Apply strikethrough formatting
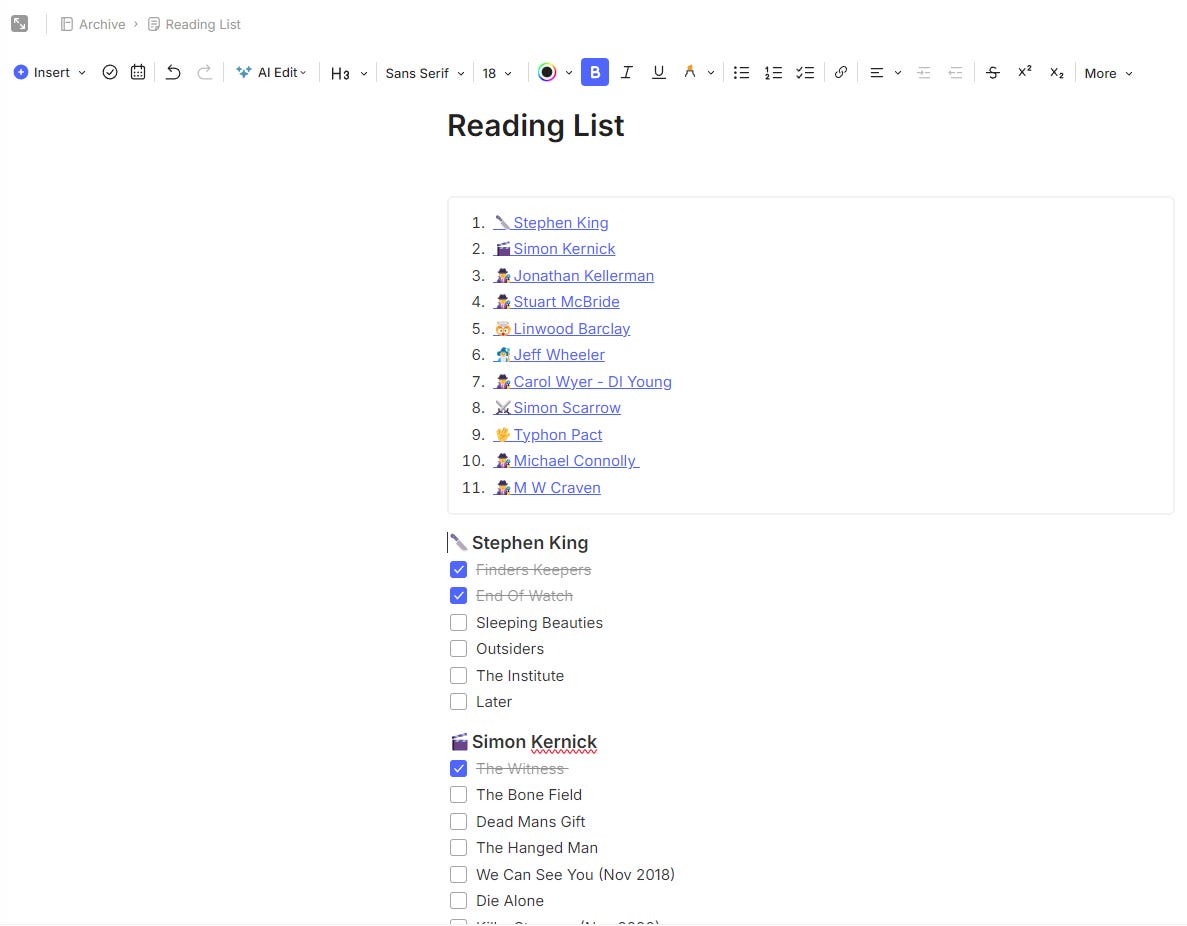 point(992,73)
